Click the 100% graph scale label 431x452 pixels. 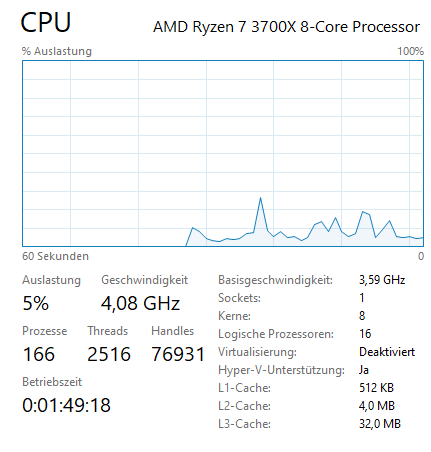tap(410, 51)
